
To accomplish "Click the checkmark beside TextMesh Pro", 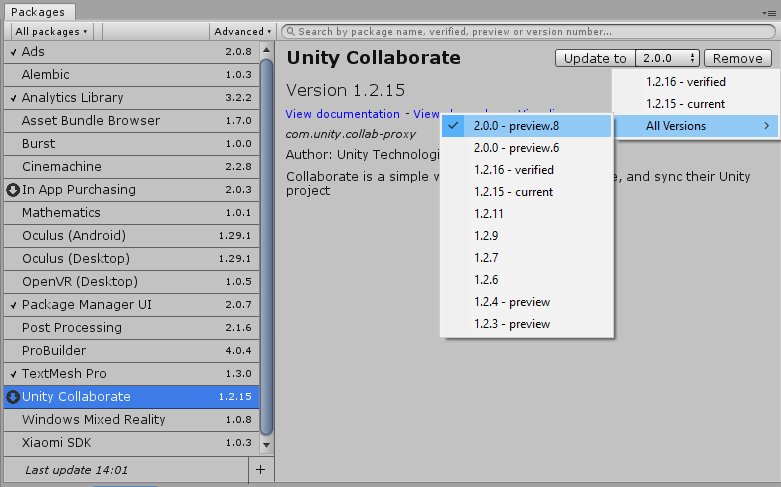I will pos(13,374).
